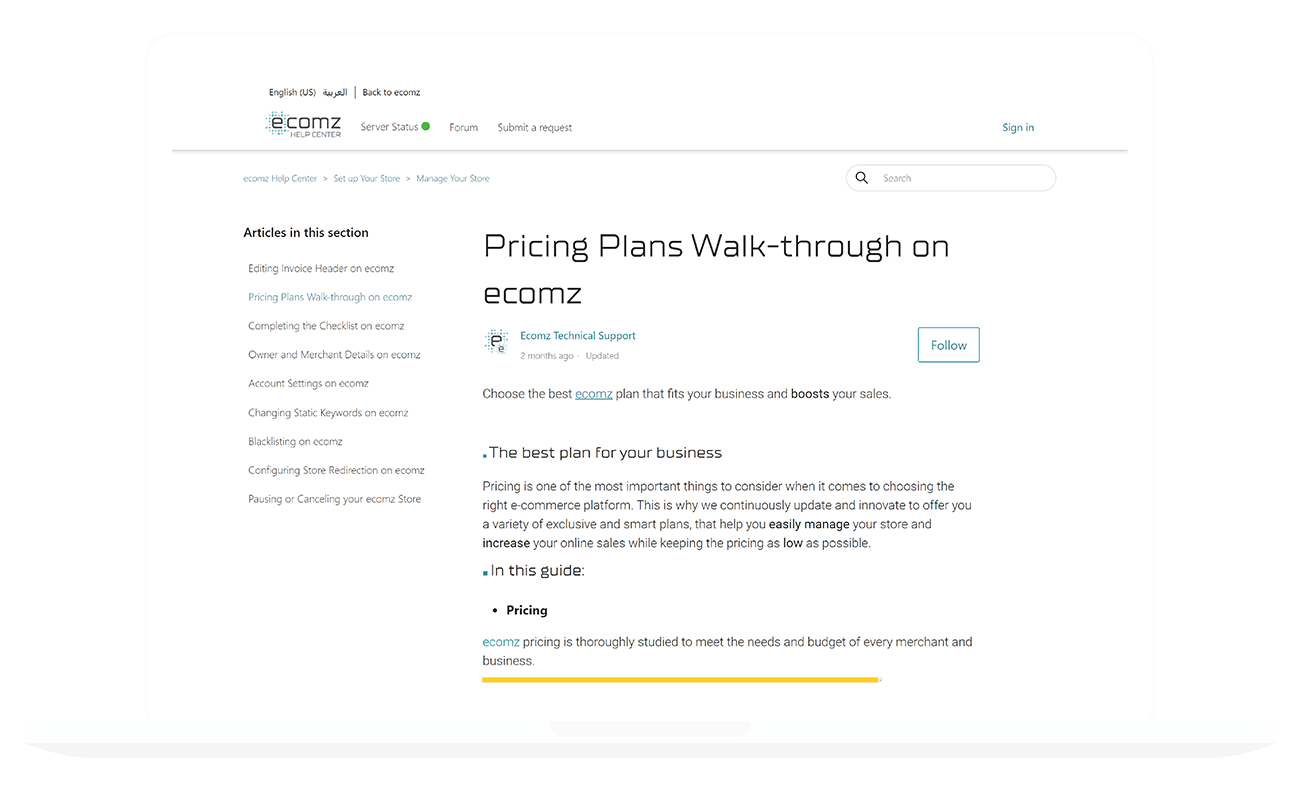Focus the Search input field
The width and height of the screenshot is (1300, 789).
click(950, 178)
